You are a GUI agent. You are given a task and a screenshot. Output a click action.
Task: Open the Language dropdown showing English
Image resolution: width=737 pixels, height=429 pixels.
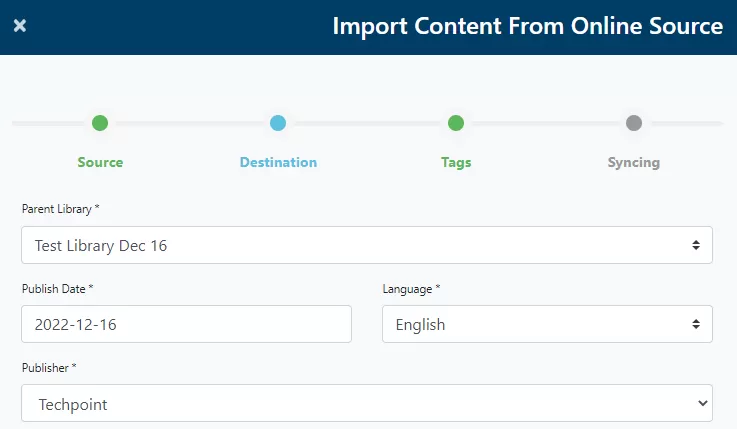coord(547,324)
